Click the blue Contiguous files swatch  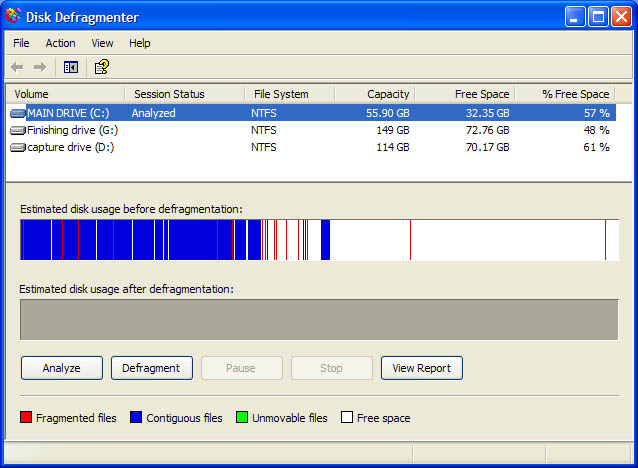point(136,417)
